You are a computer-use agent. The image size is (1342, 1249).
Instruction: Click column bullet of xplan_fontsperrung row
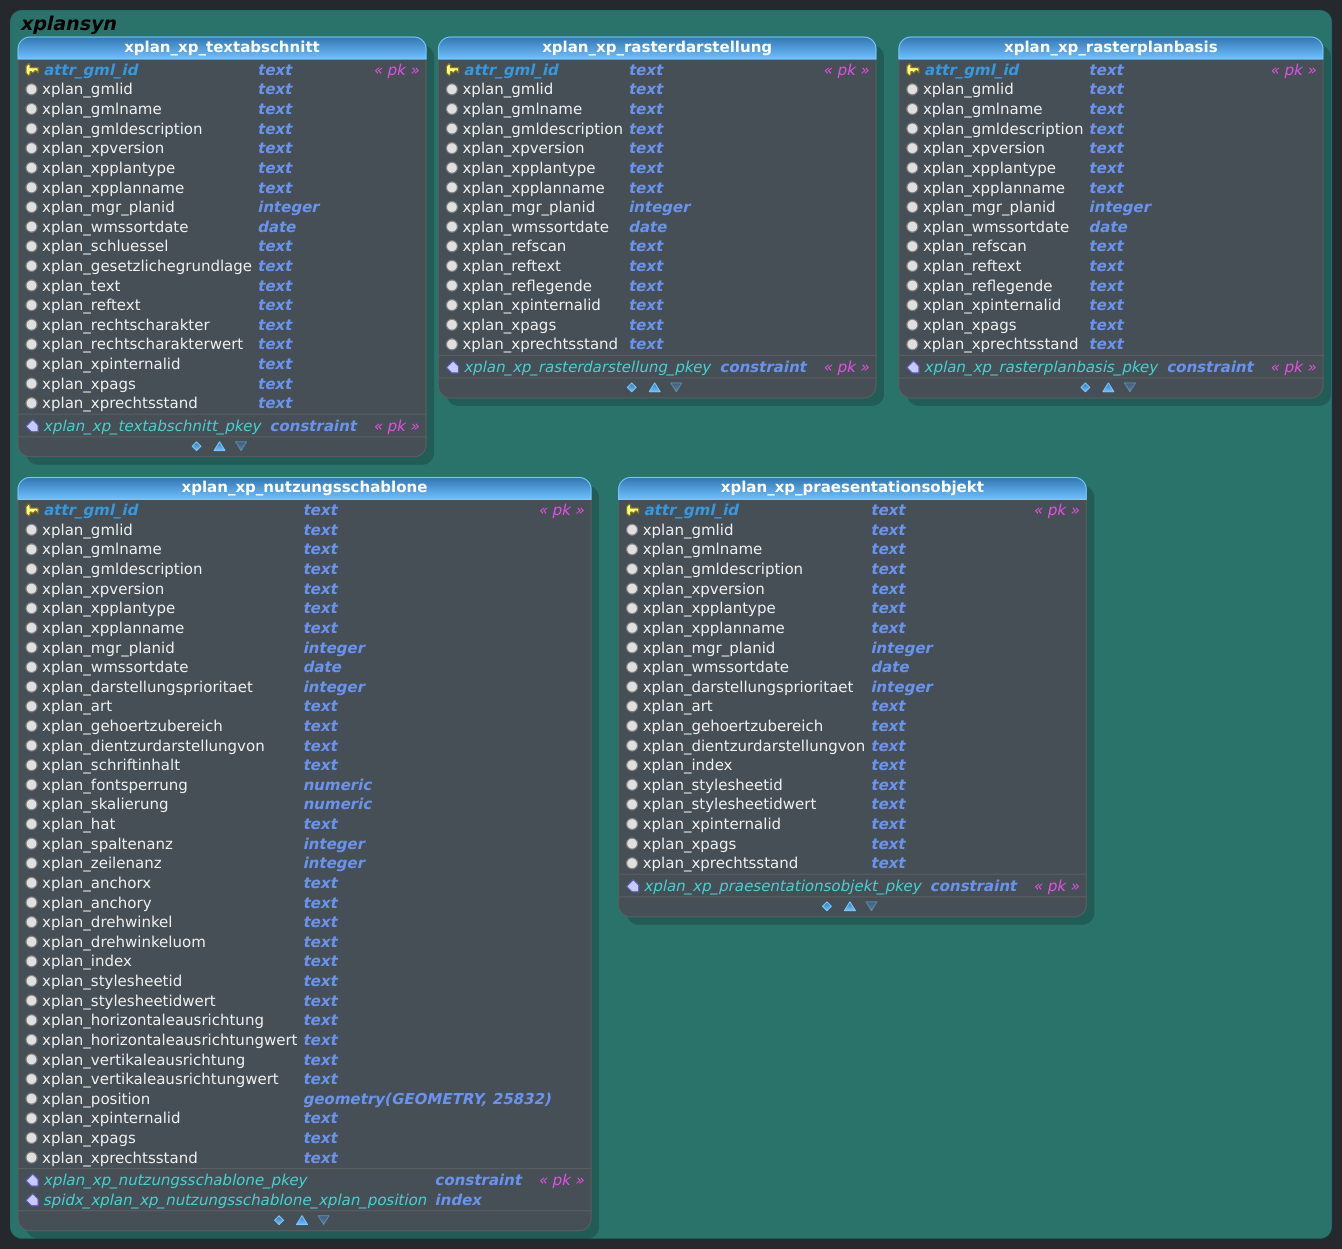32,785
